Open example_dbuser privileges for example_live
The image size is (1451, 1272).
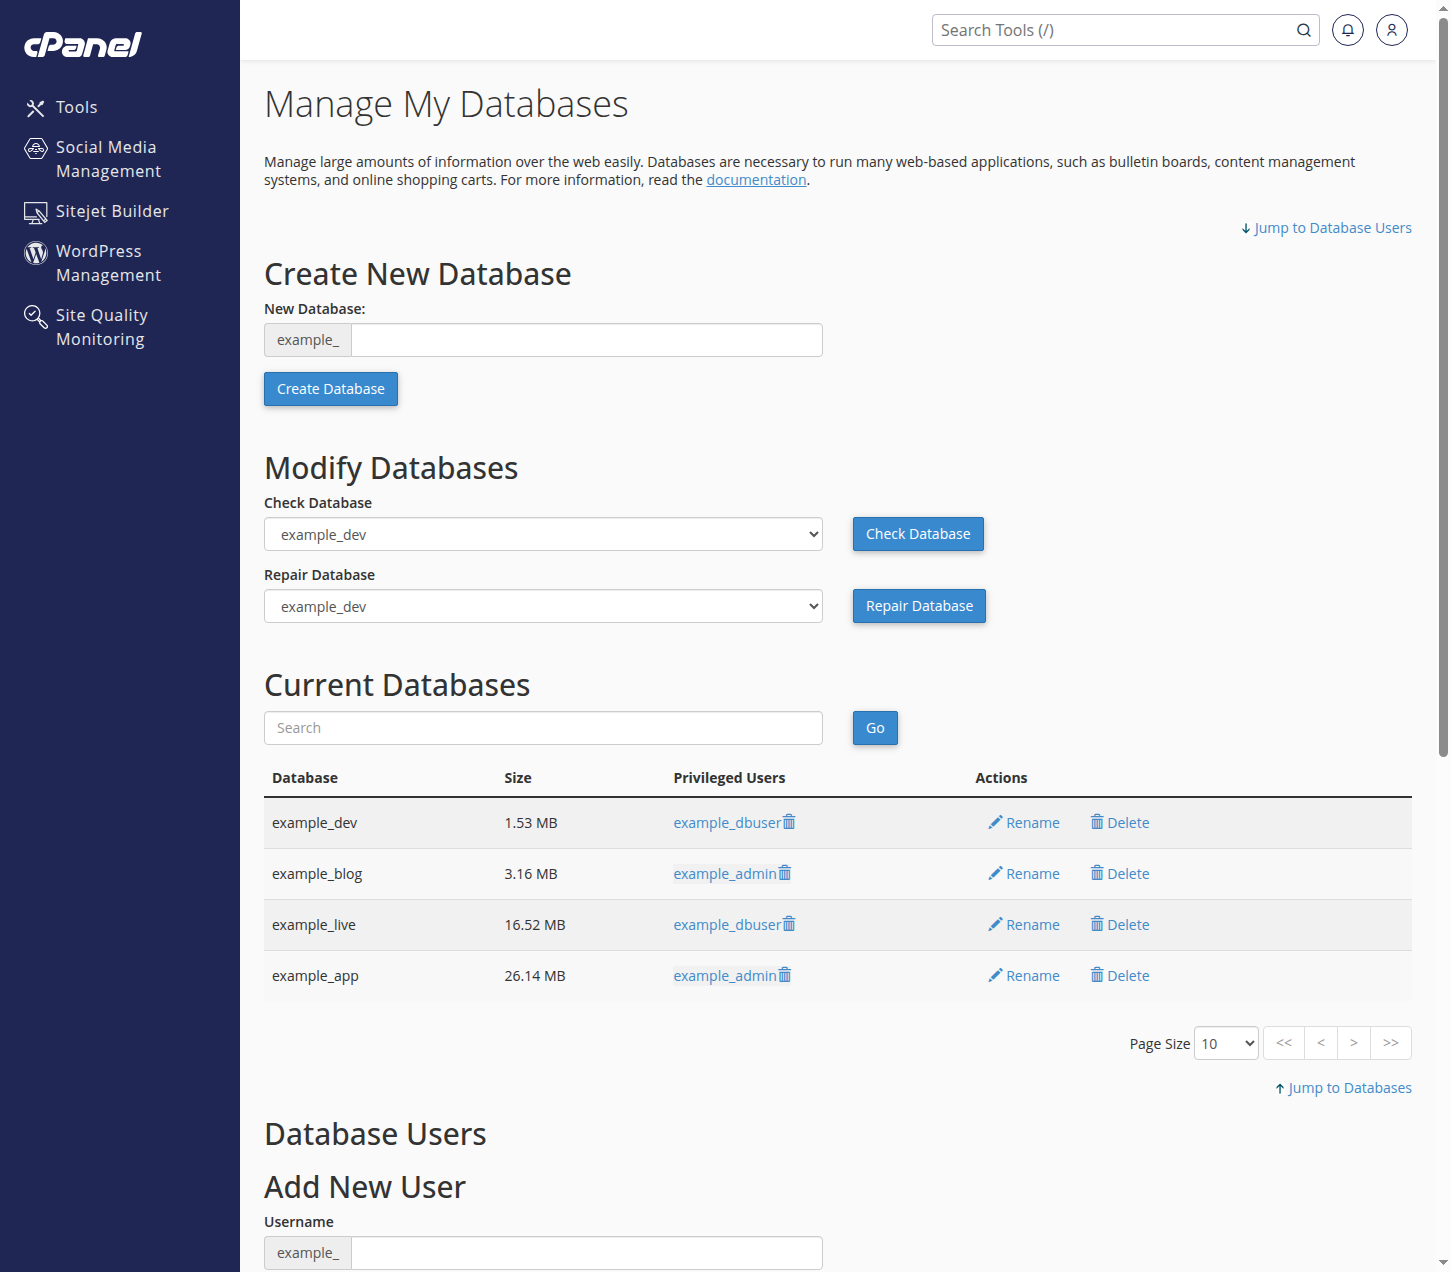point(727,925)
